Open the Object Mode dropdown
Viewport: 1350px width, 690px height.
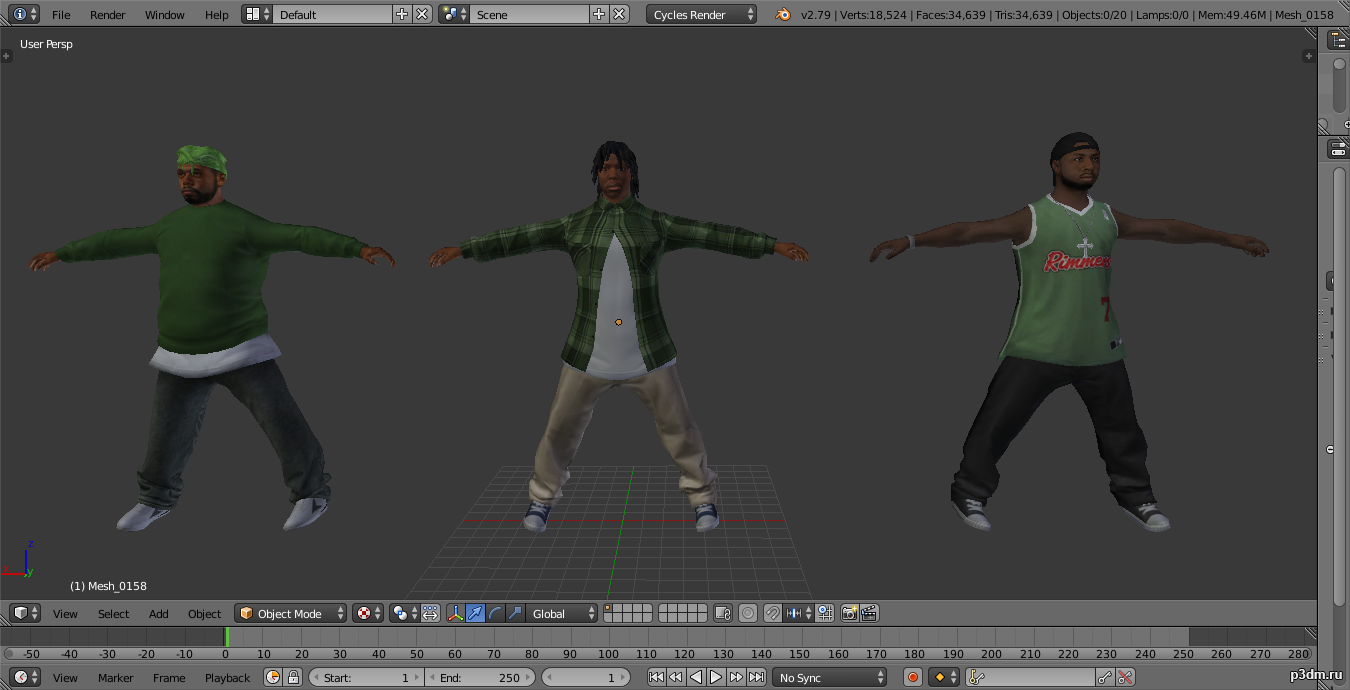[x=291, y=613]
